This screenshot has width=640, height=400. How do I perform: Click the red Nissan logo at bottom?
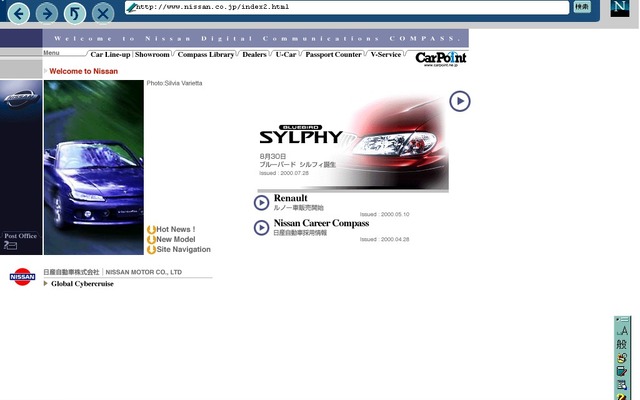(x=22, y=277)
